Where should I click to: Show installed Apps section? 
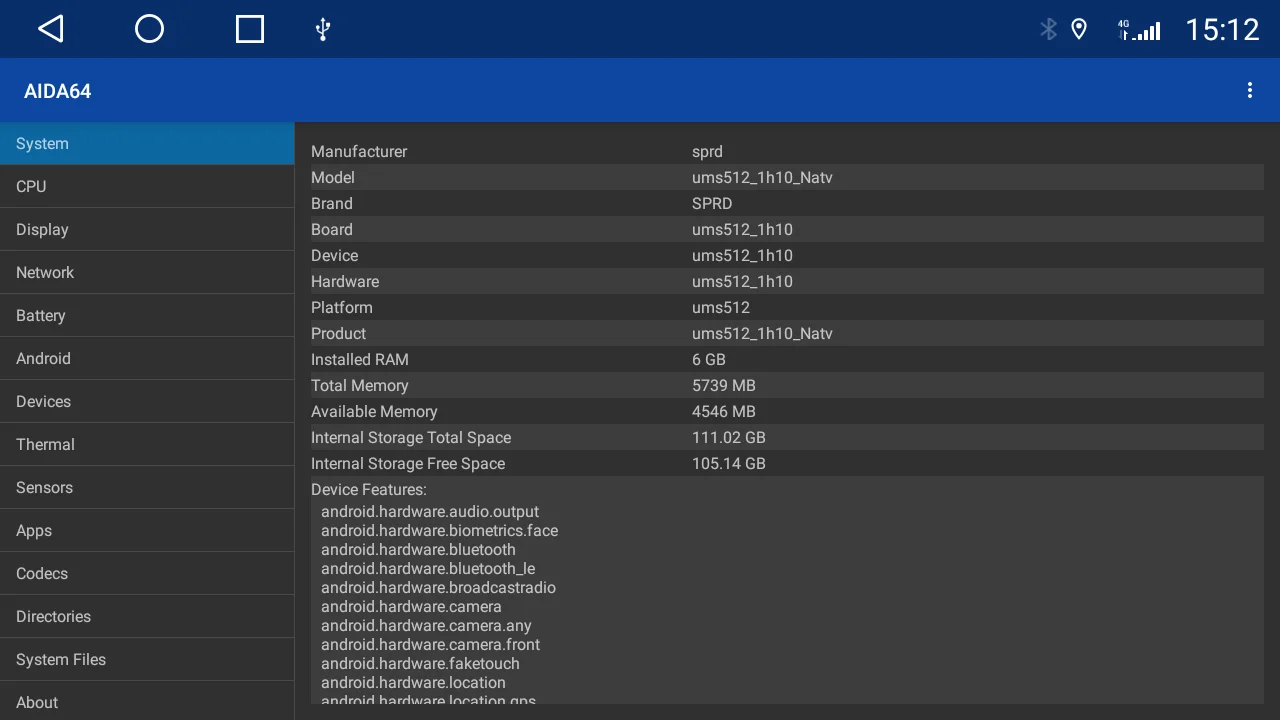[x=147, y=531]
